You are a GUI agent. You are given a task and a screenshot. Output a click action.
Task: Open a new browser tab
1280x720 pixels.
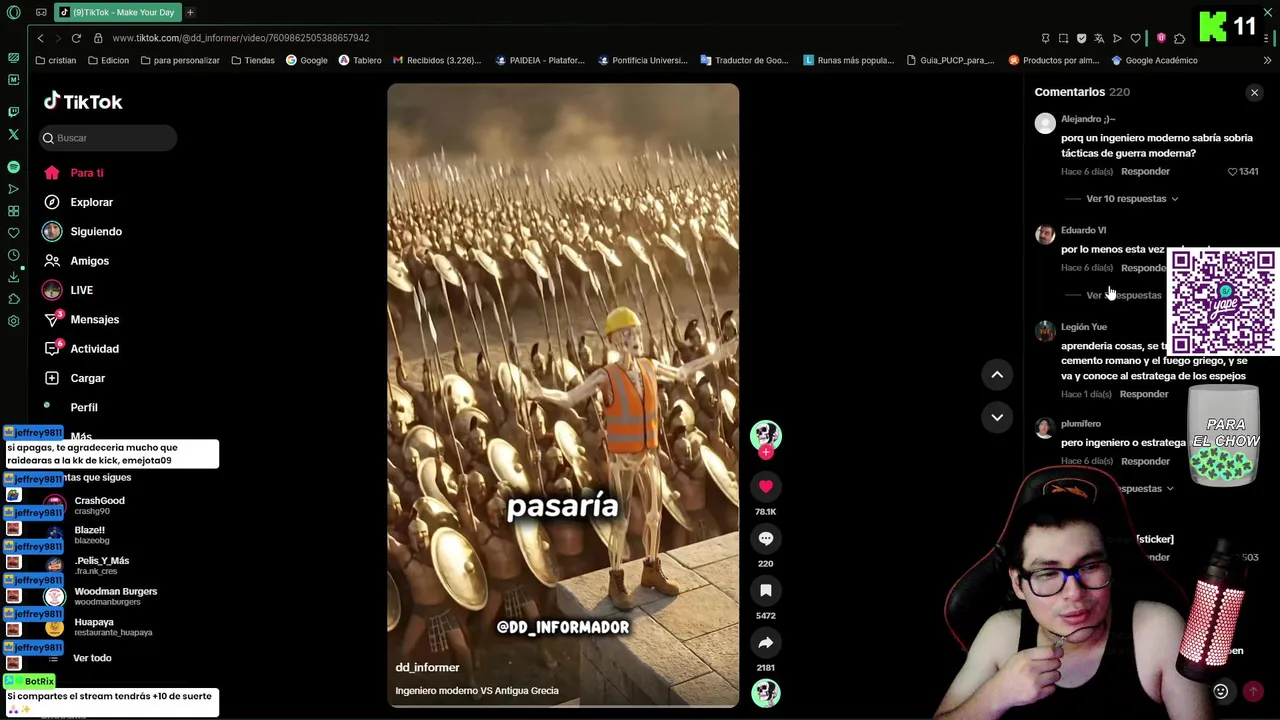[190, 12]
